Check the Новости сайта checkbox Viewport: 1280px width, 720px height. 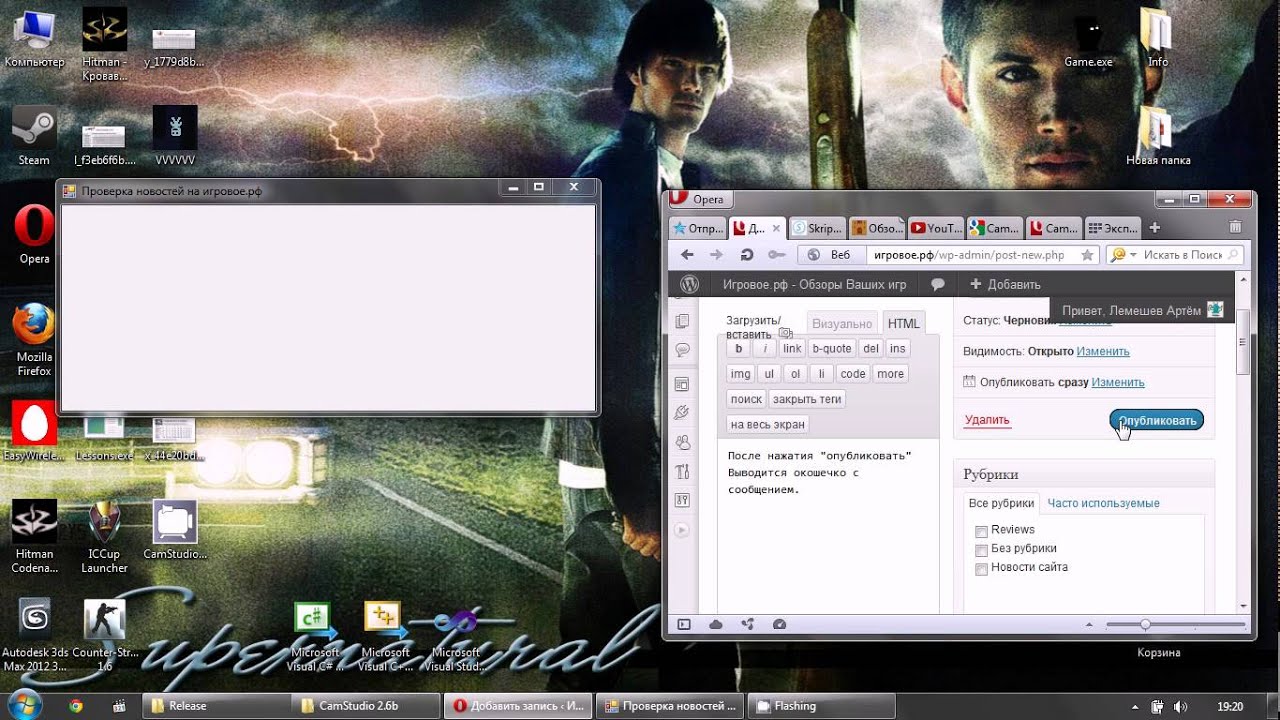[x=981, y=569]
